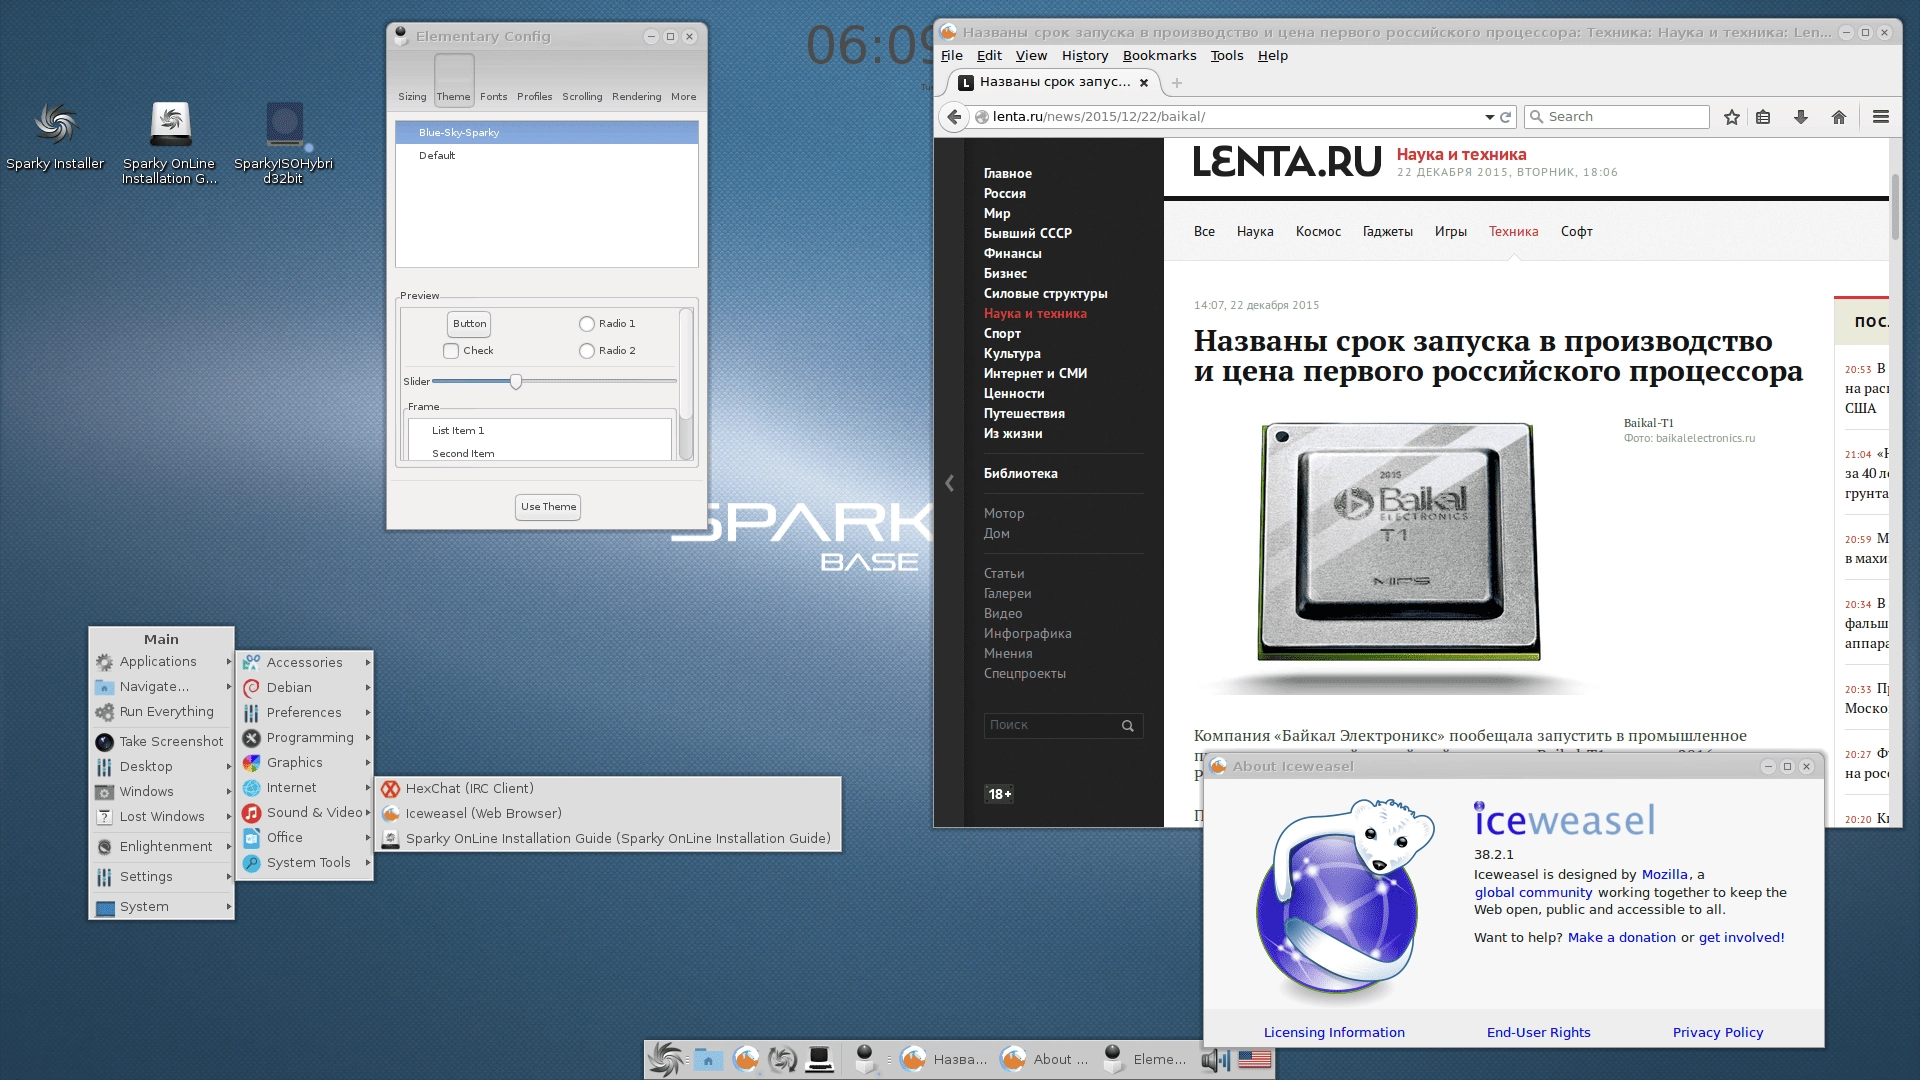The image size is (1920, 1080).
Task: Open a new tab with the plus icon
Action: [x=1177, y=83]
